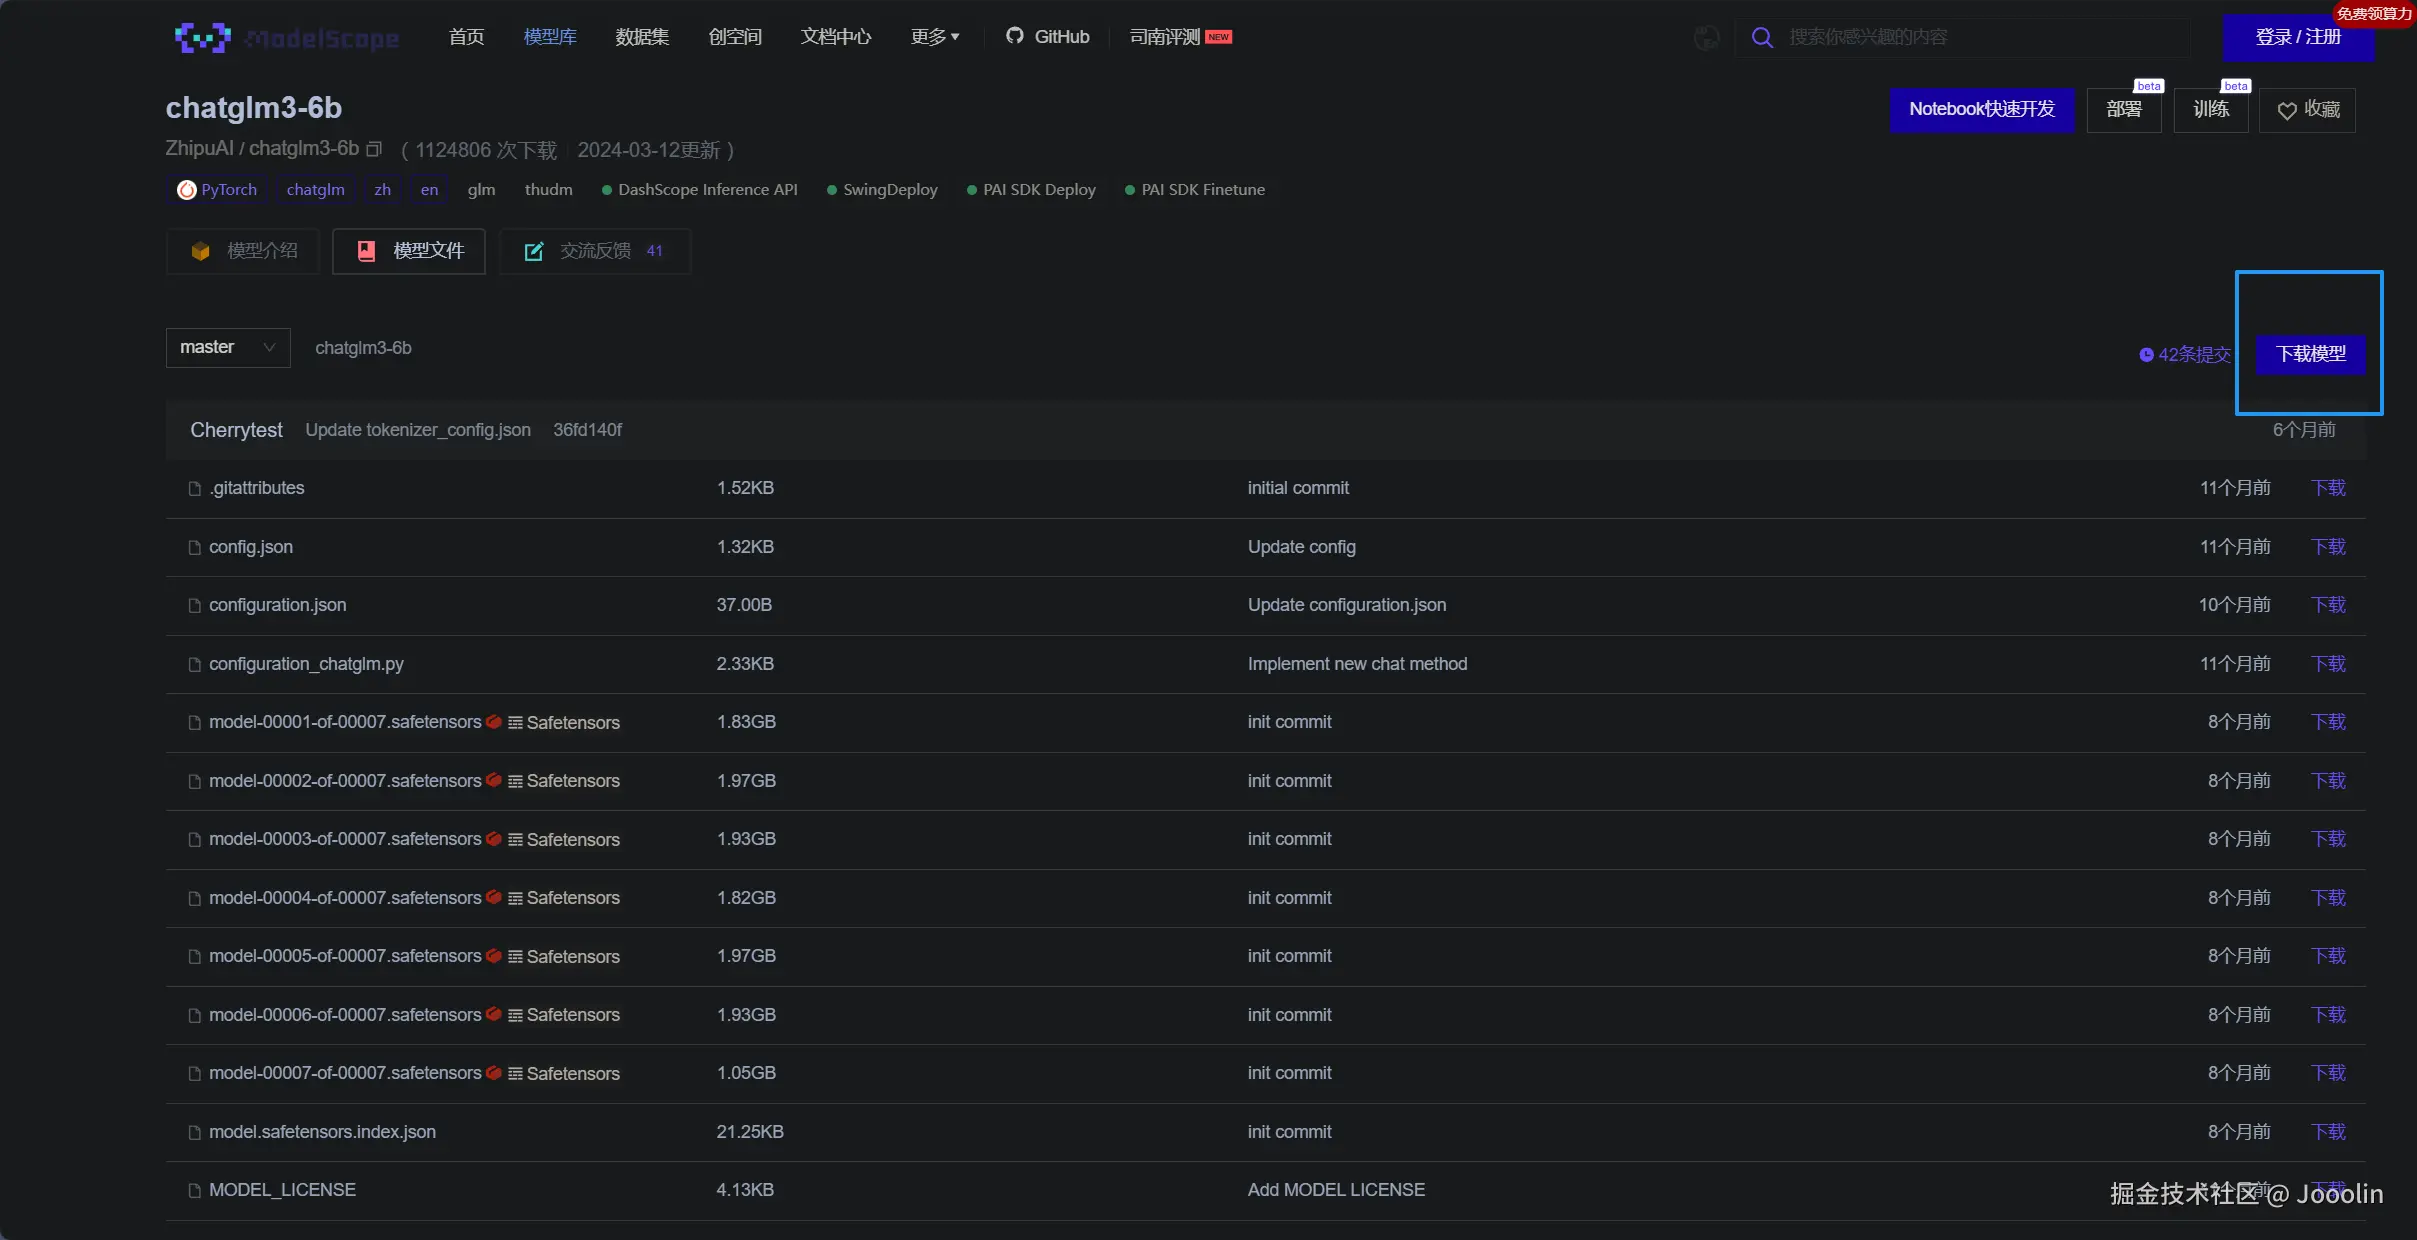Open the master branch dropdown

point(228,348)
